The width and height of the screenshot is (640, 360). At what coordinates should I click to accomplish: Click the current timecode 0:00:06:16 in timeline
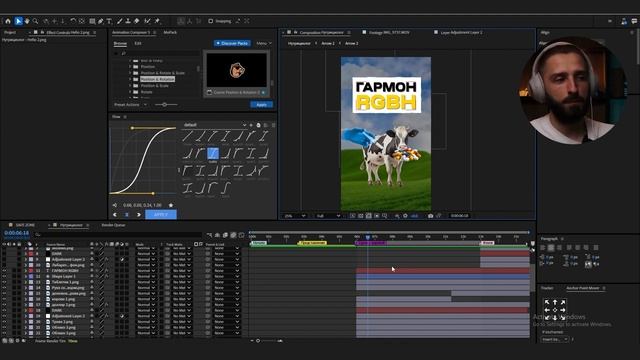tap(16, 233)
